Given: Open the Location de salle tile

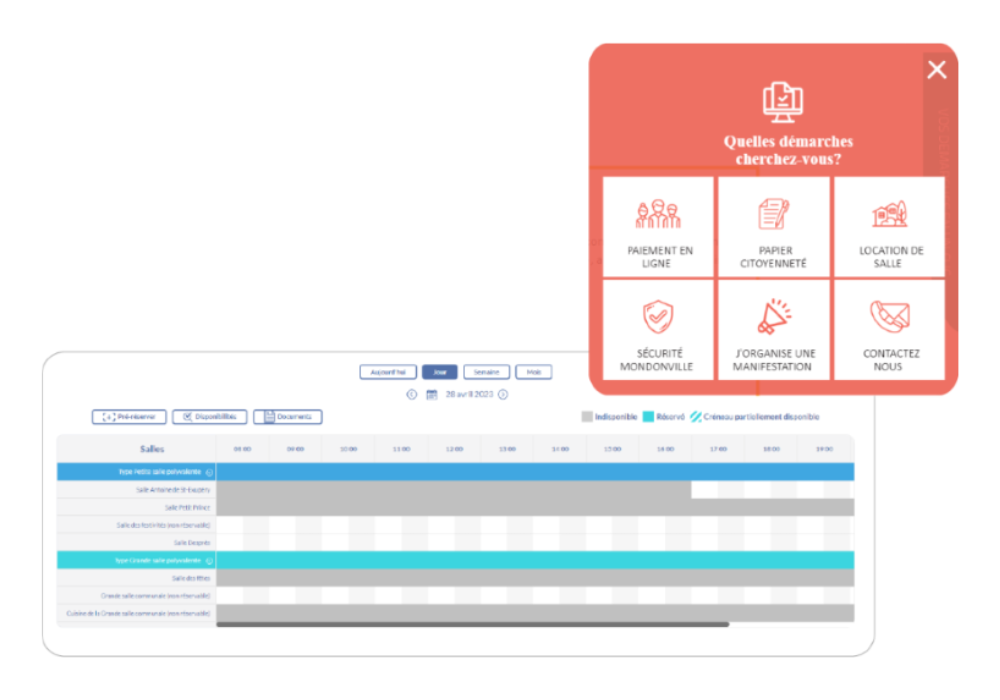Looking at the screenshot, I should coord(890,227).
